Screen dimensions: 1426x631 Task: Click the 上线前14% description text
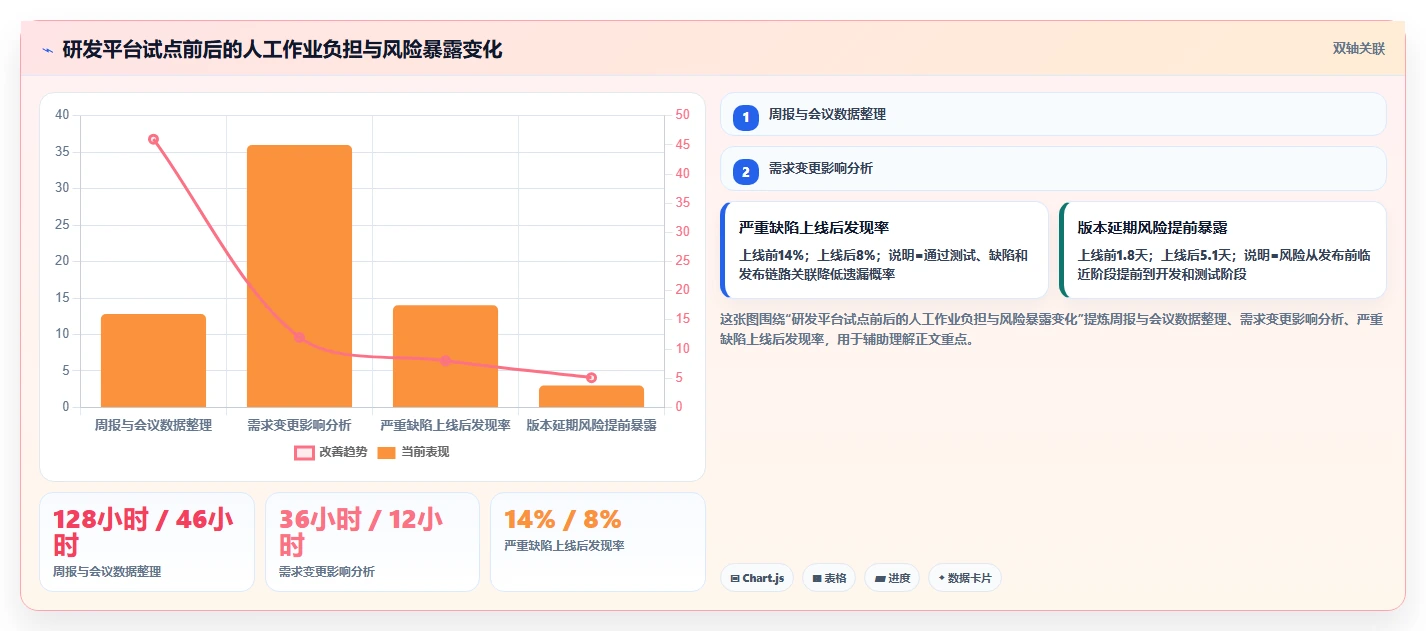point(883,264)
